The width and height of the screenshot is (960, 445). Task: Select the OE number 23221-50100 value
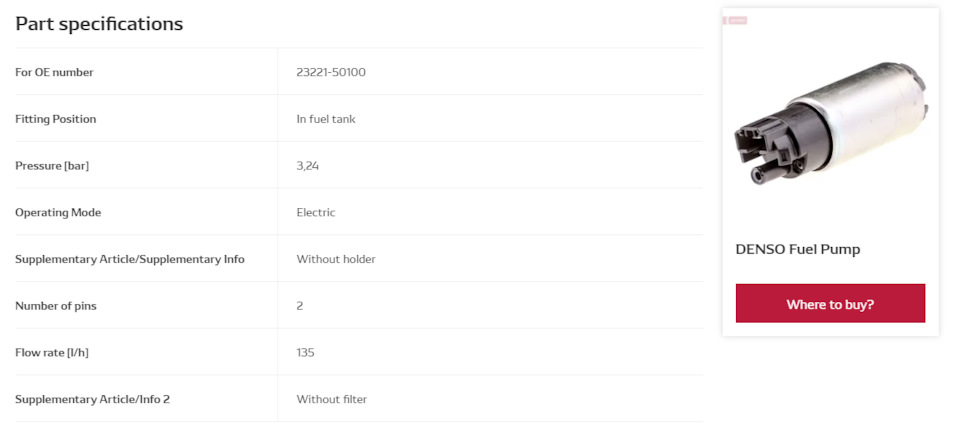(338, 72)
